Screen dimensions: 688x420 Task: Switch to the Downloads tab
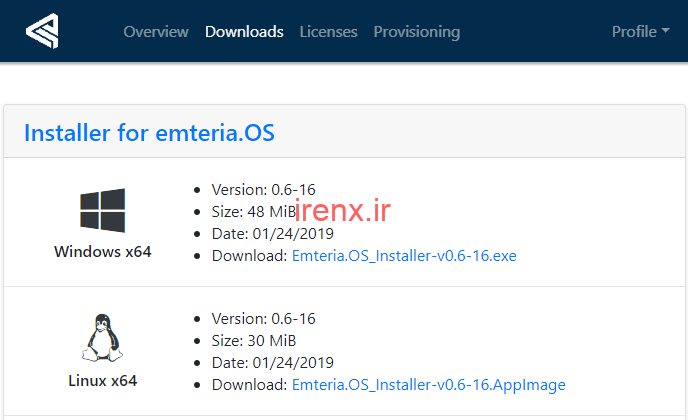point(244,32)
